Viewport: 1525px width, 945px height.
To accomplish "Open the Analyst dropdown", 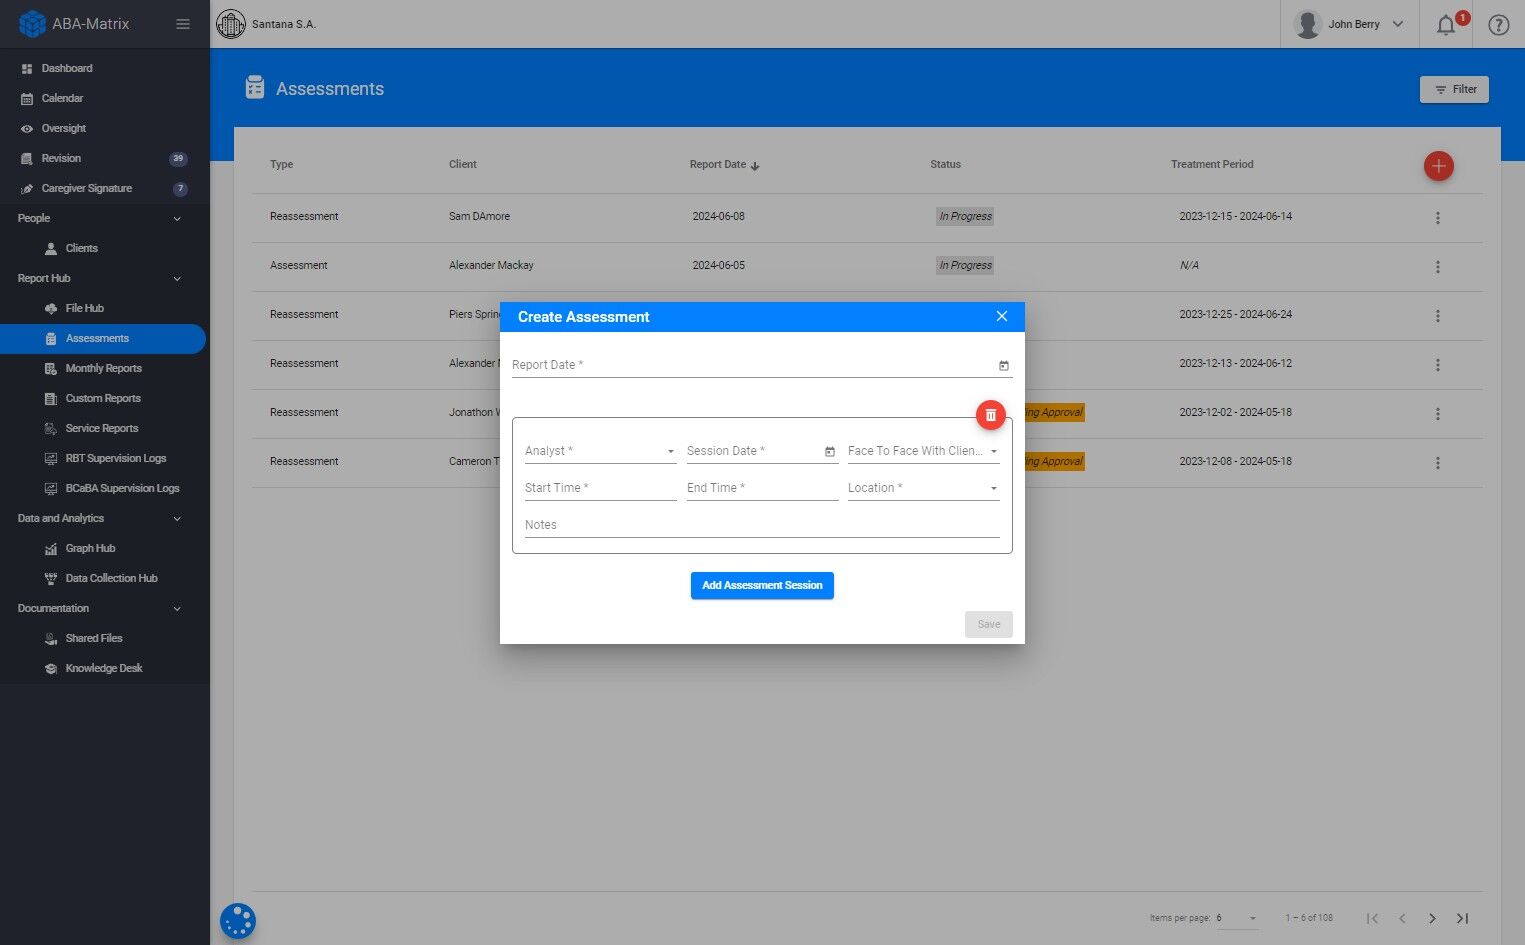I will point(600,451).
